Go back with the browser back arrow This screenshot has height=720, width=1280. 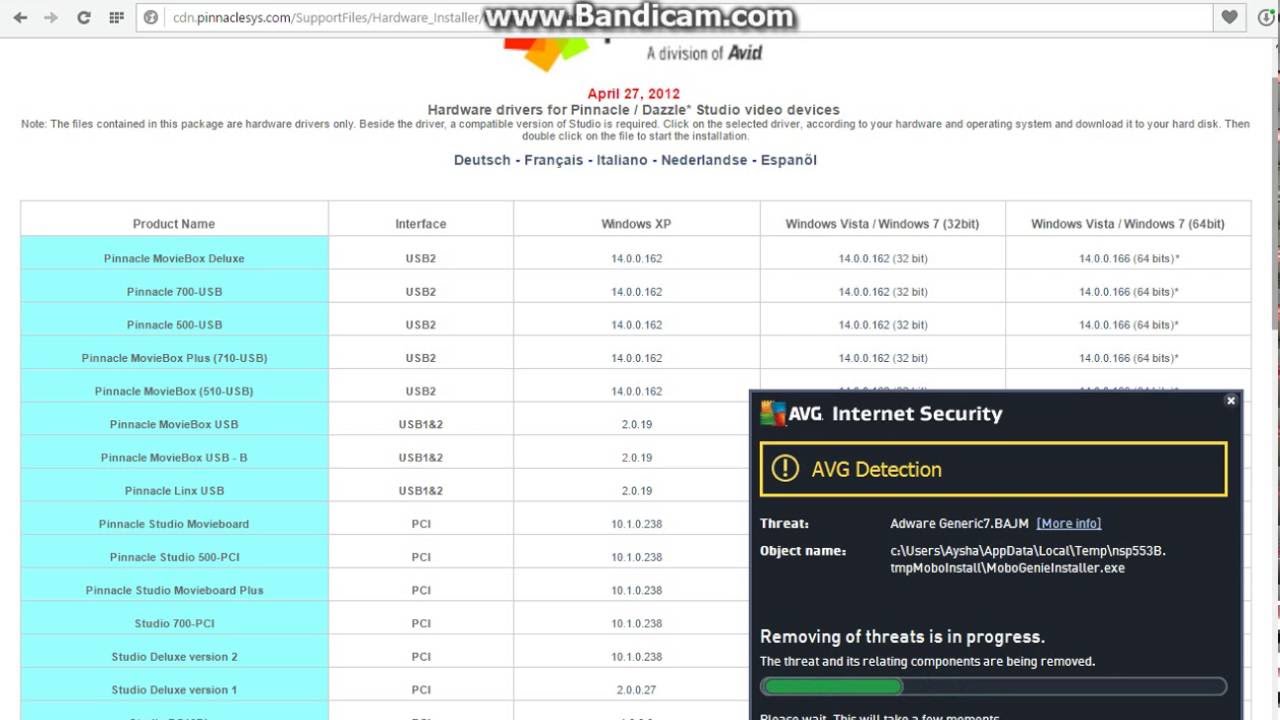coord(21,17)
